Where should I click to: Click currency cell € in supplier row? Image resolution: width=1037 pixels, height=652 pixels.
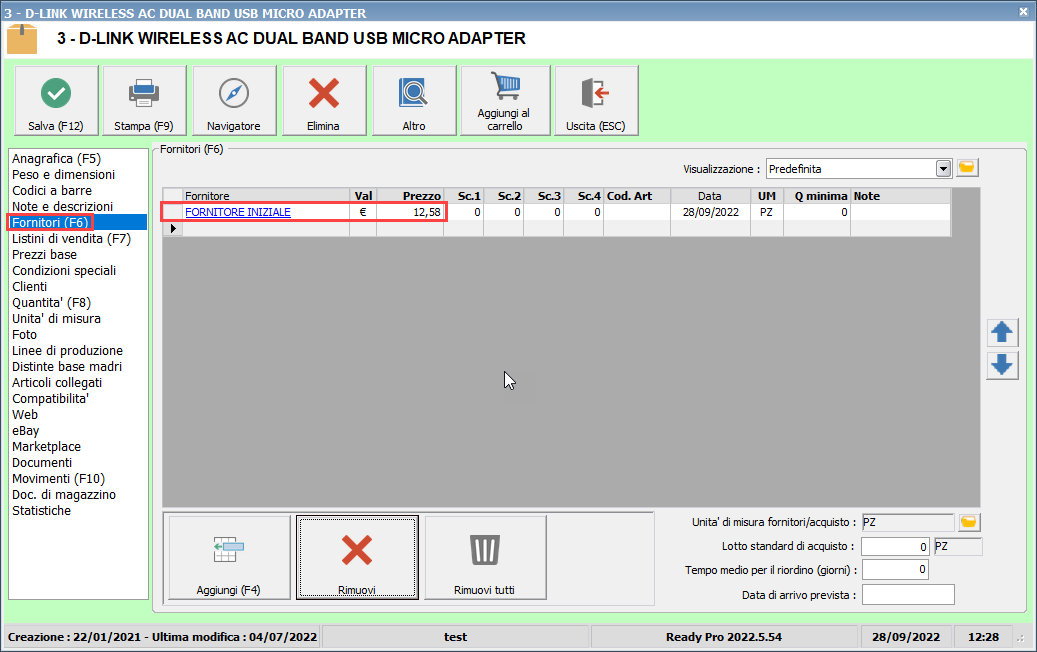[x=363, y=212]
